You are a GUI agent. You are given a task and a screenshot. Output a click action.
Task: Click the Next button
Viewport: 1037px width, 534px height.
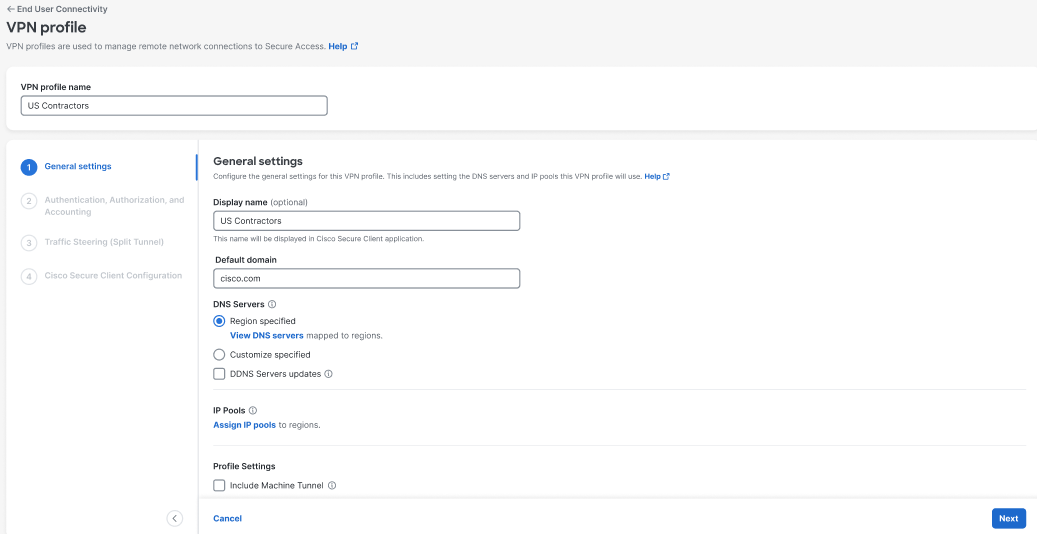pyautogui.click(x=1009, y=519)
